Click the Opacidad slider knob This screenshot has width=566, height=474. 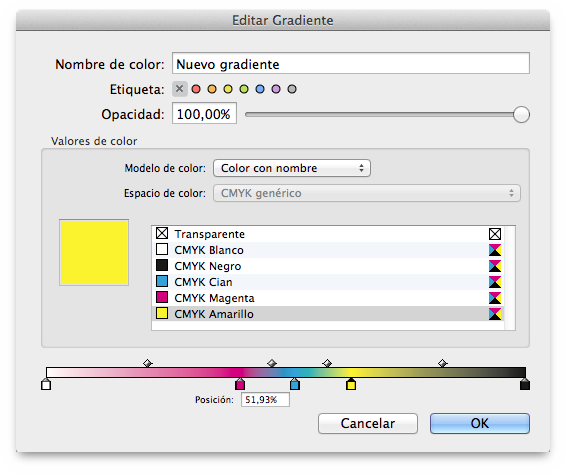[521, 115]
